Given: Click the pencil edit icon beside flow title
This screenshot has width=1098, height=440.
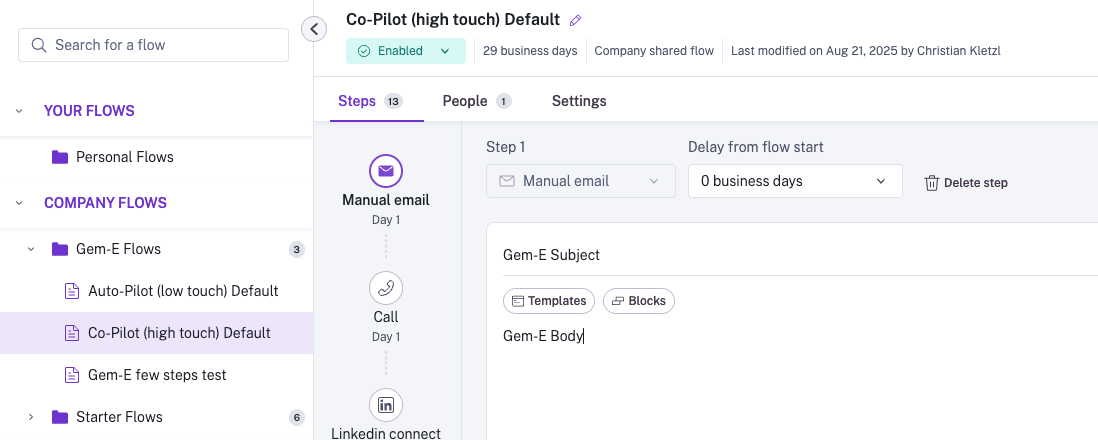Looking at the screenshot, I should pos(575,20).
